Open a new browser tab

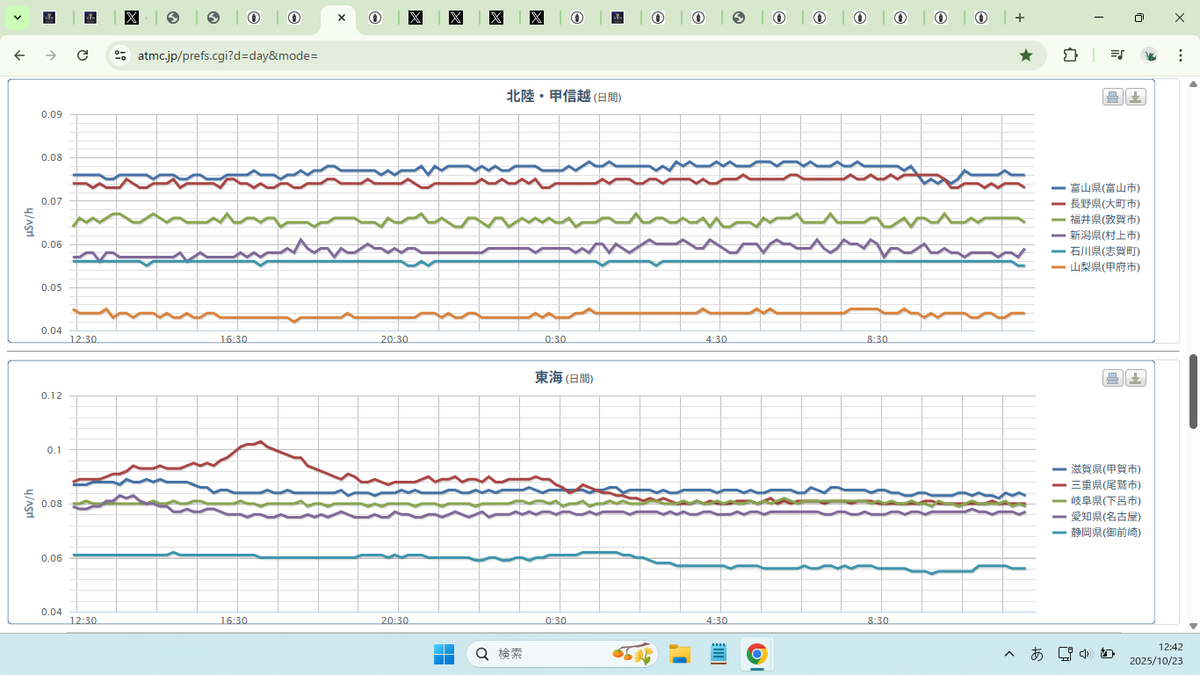[x=1020, y=18]
